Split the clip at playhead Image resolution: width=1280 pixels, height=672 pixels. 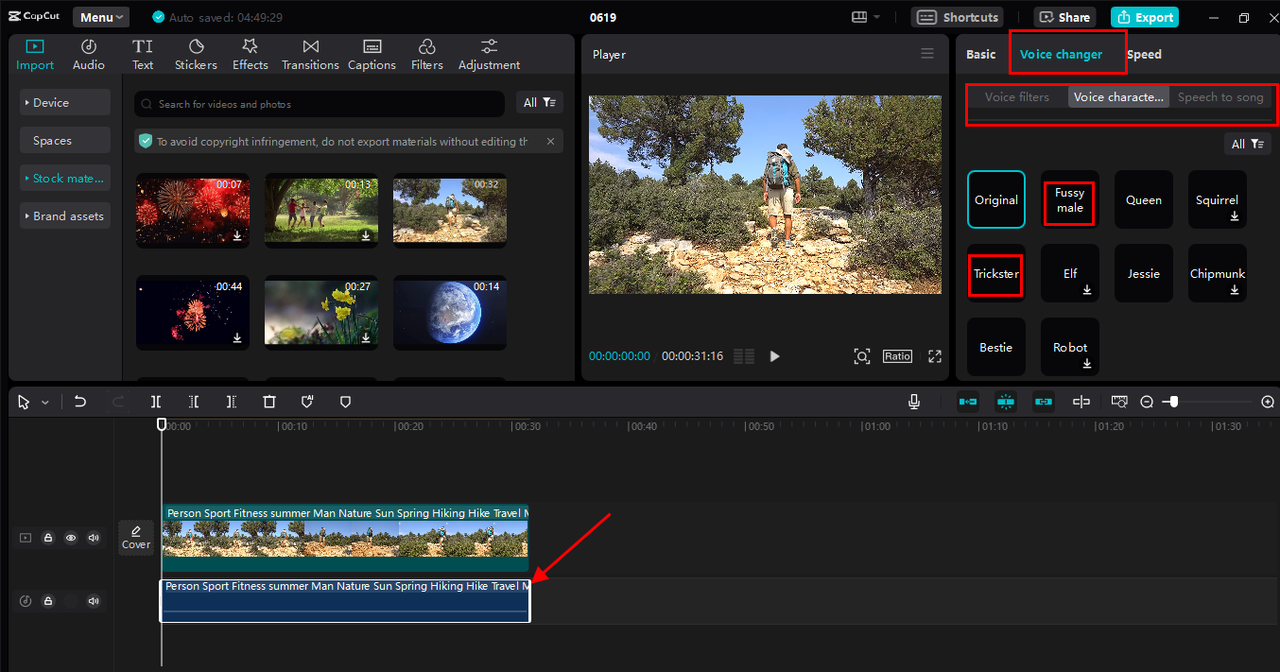(156, 401)
